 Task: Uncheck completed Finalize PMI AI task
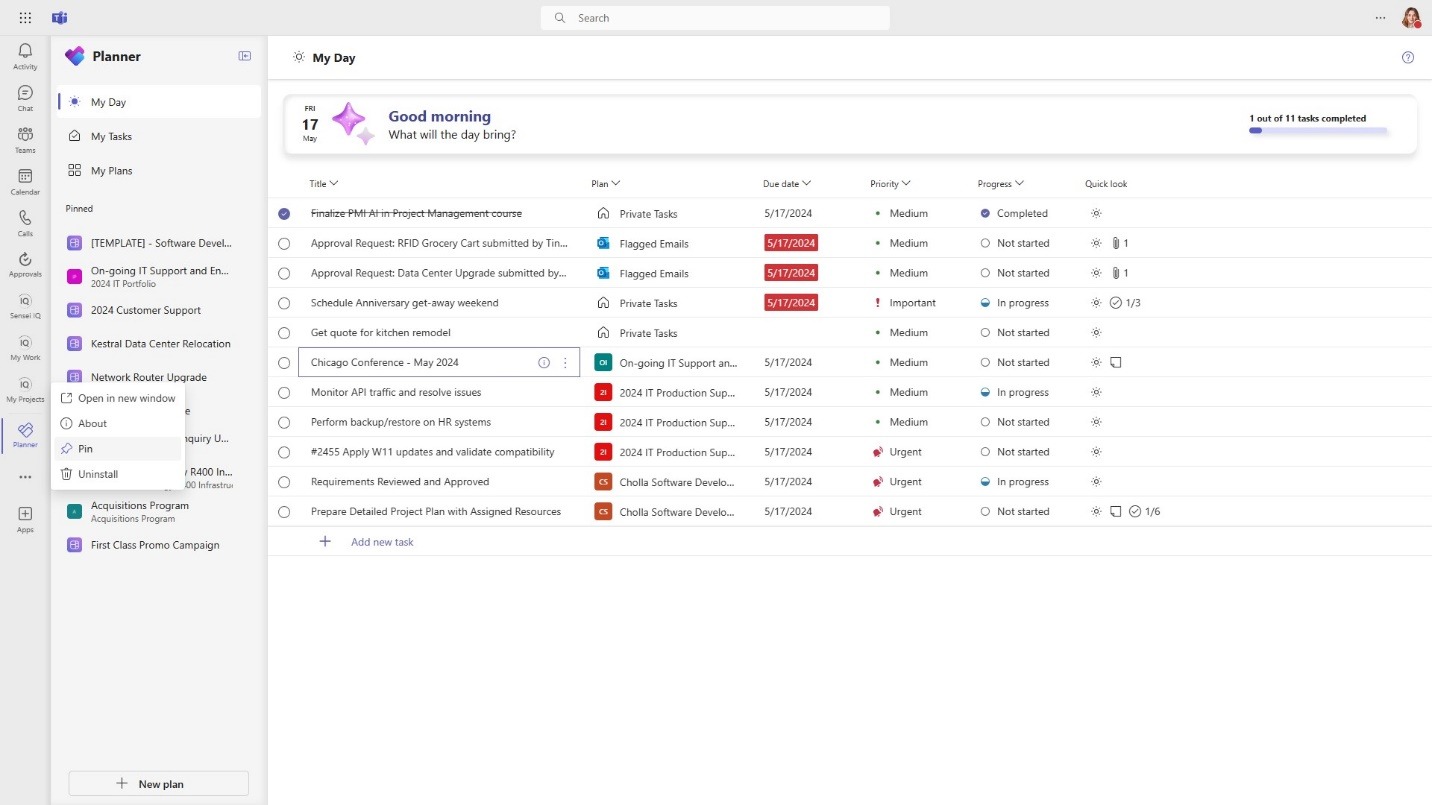click(284, 213)
